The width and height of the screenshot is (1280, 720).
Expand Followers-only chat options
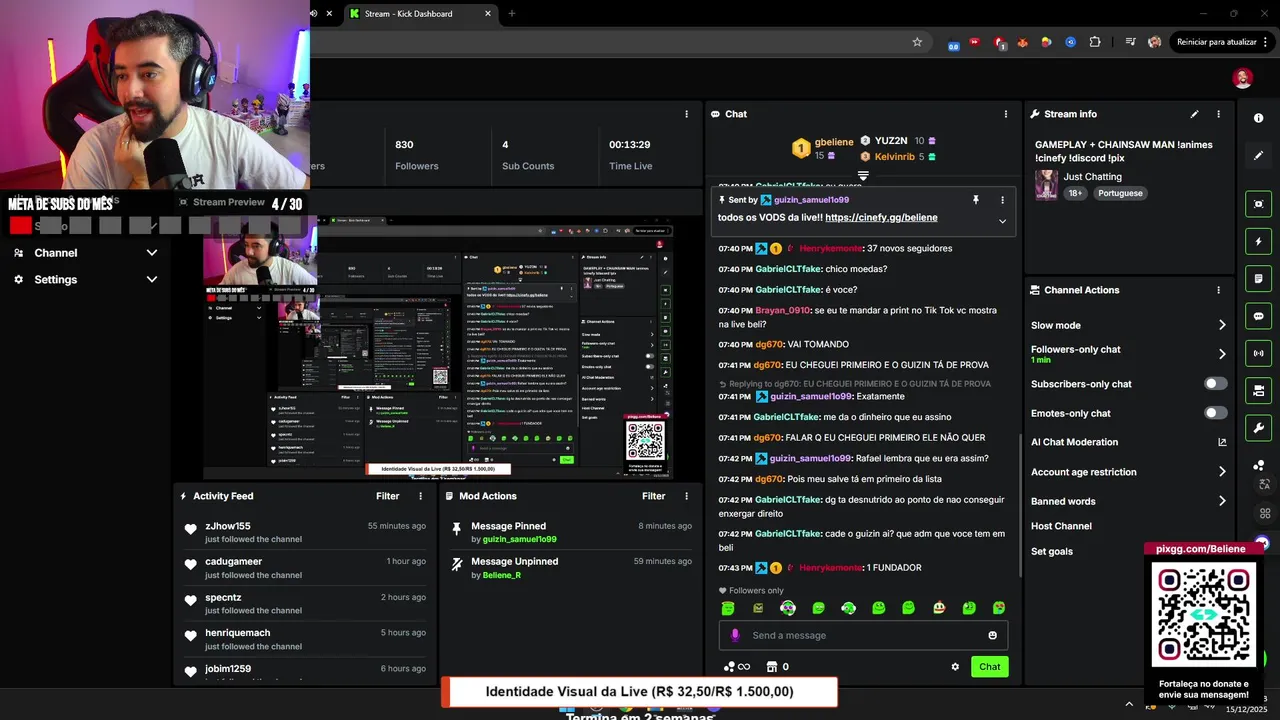tap(1221, 354)
